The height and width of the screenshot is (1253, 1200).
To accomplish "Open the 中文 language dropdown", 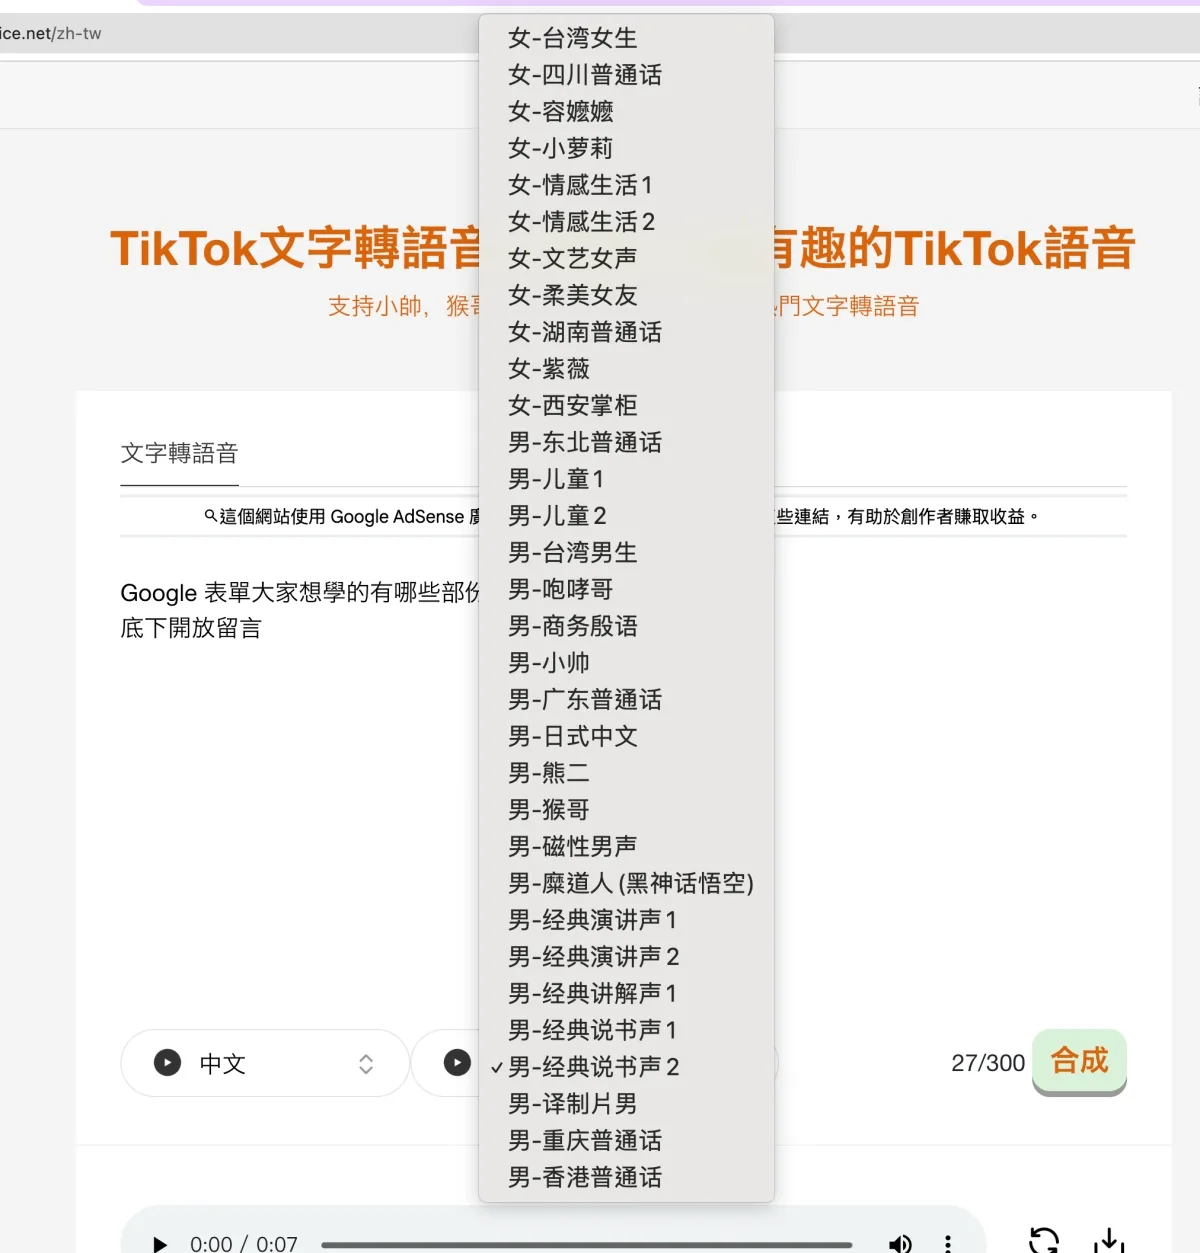I will pyautogui.click(x=265, y=1063).
